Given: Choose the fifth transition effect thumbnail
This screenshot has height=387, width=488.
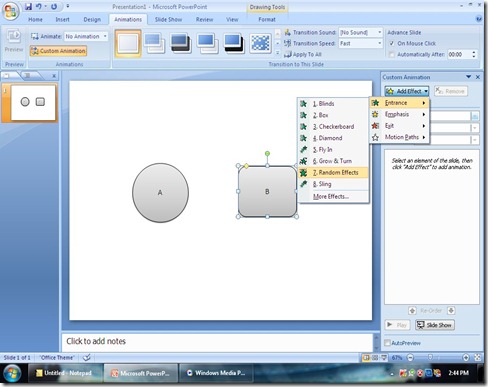Looking at the screenshot, I should coord(233,43).
